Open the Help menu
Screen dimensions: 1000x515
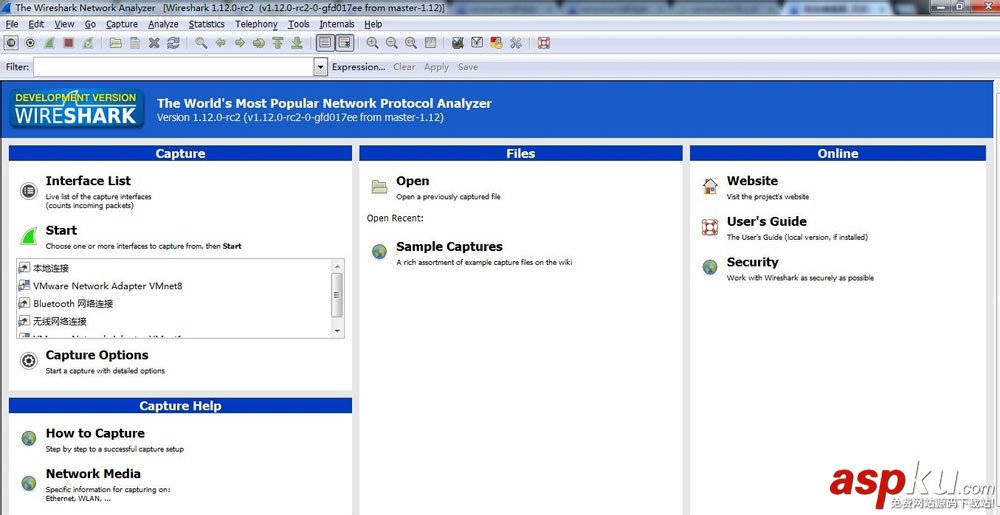(x=373, y=24)
